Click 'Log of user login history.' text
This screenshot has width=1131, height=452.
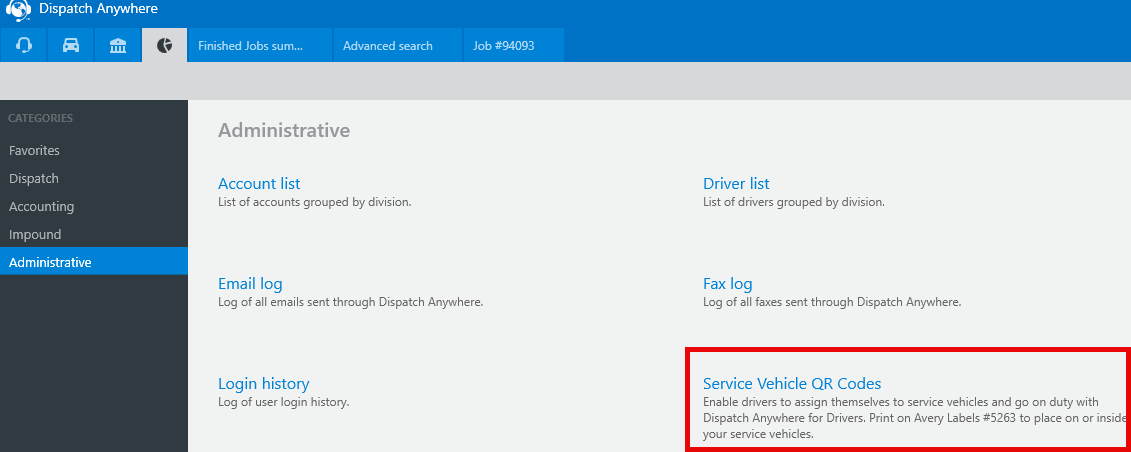[283, 402]
